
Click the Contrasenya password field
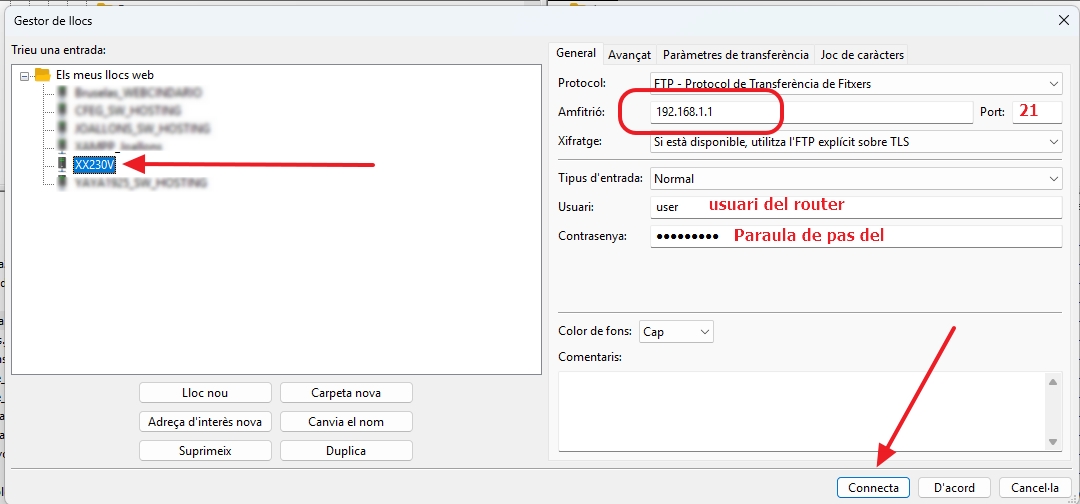click(x=855, y=236)
